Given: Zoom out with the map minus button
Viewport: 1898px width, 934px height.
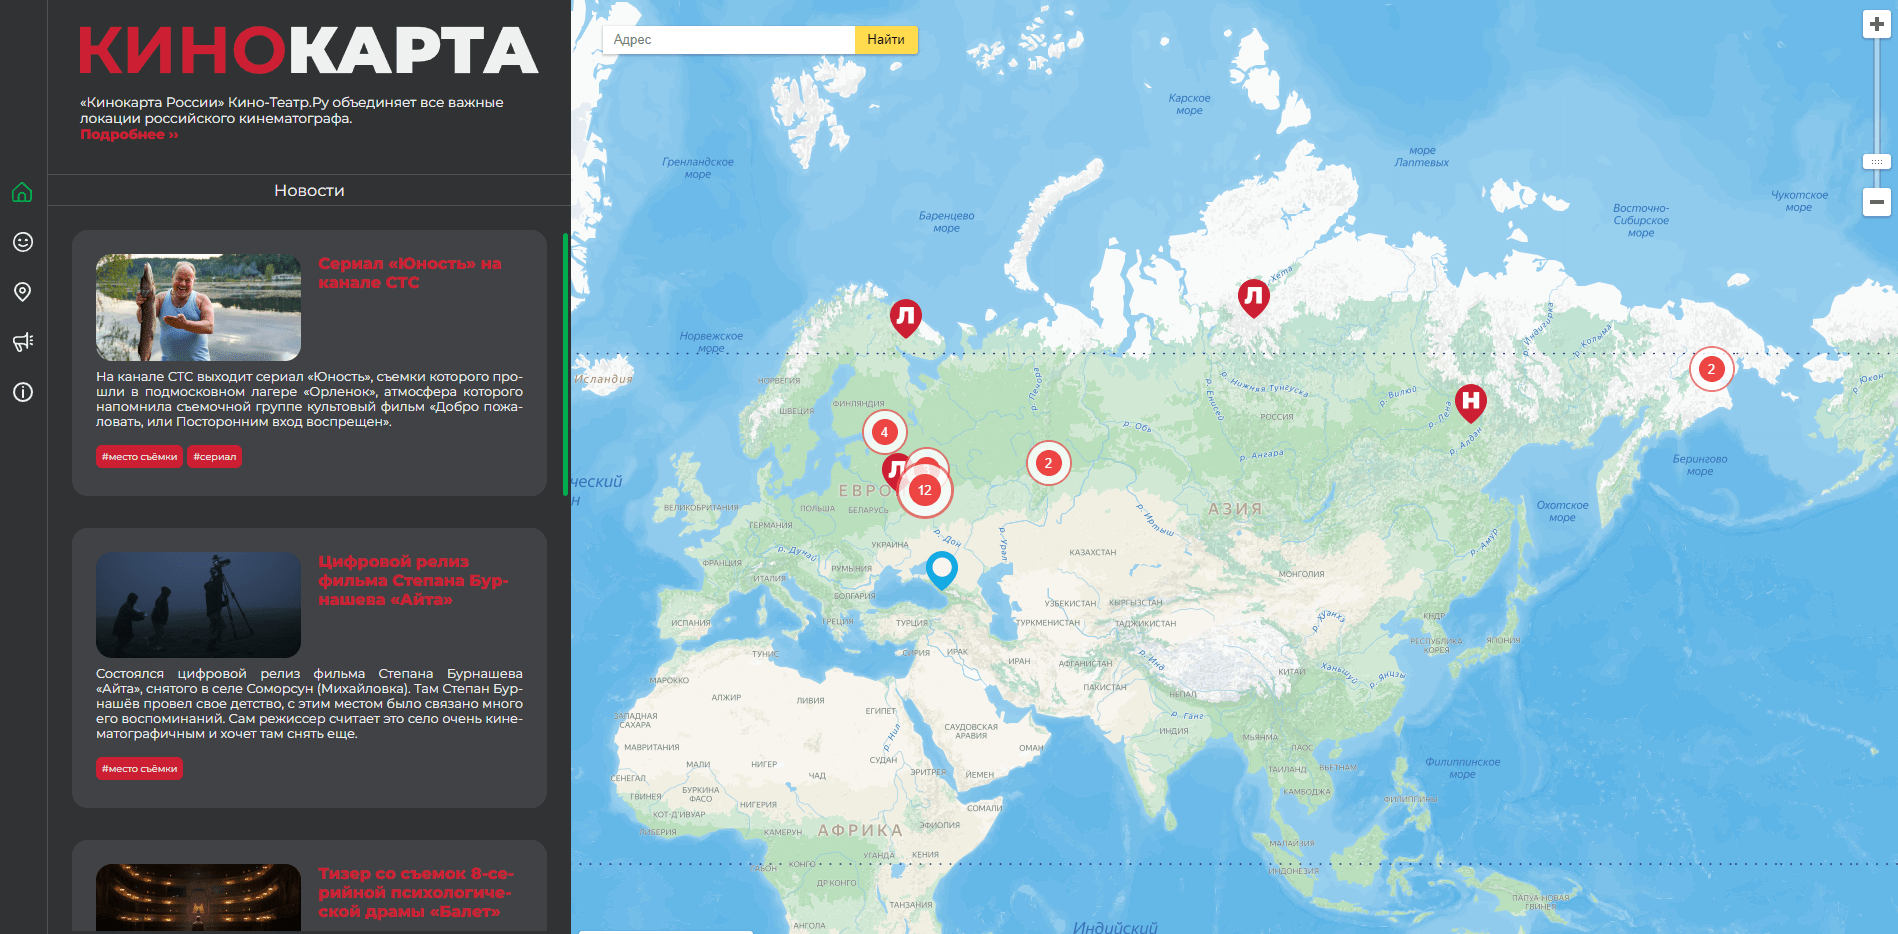Looking at the screenshot, I should [1877, 202].
